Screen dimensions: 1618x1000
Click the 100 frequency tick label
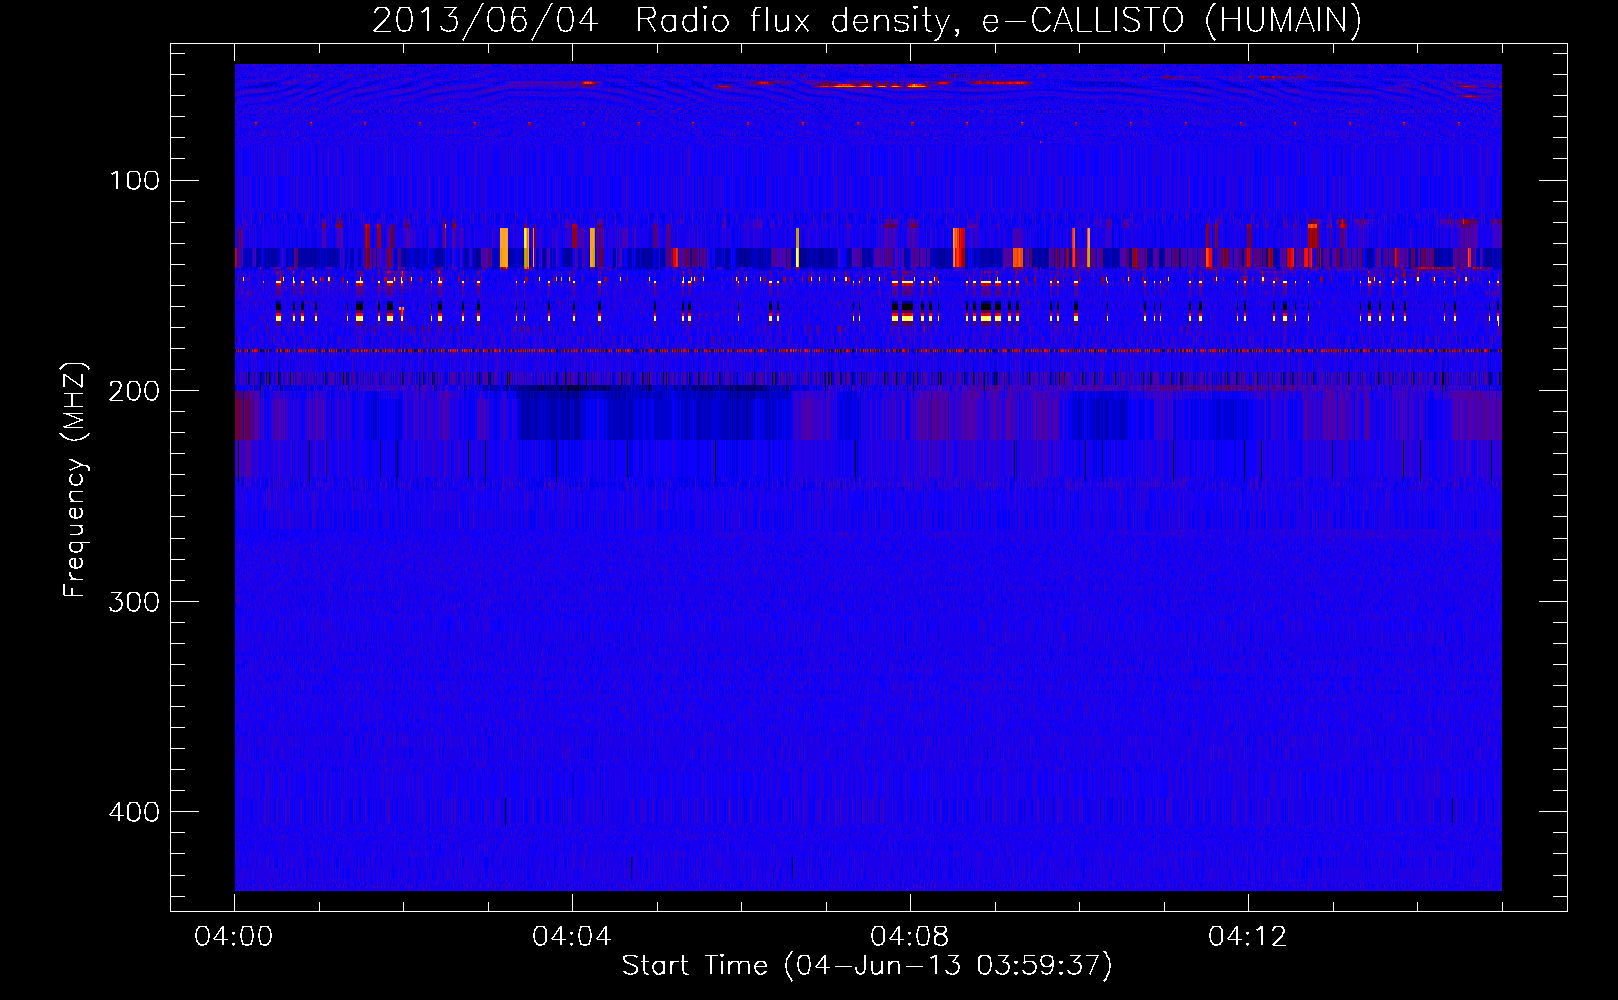coord(134,180)
